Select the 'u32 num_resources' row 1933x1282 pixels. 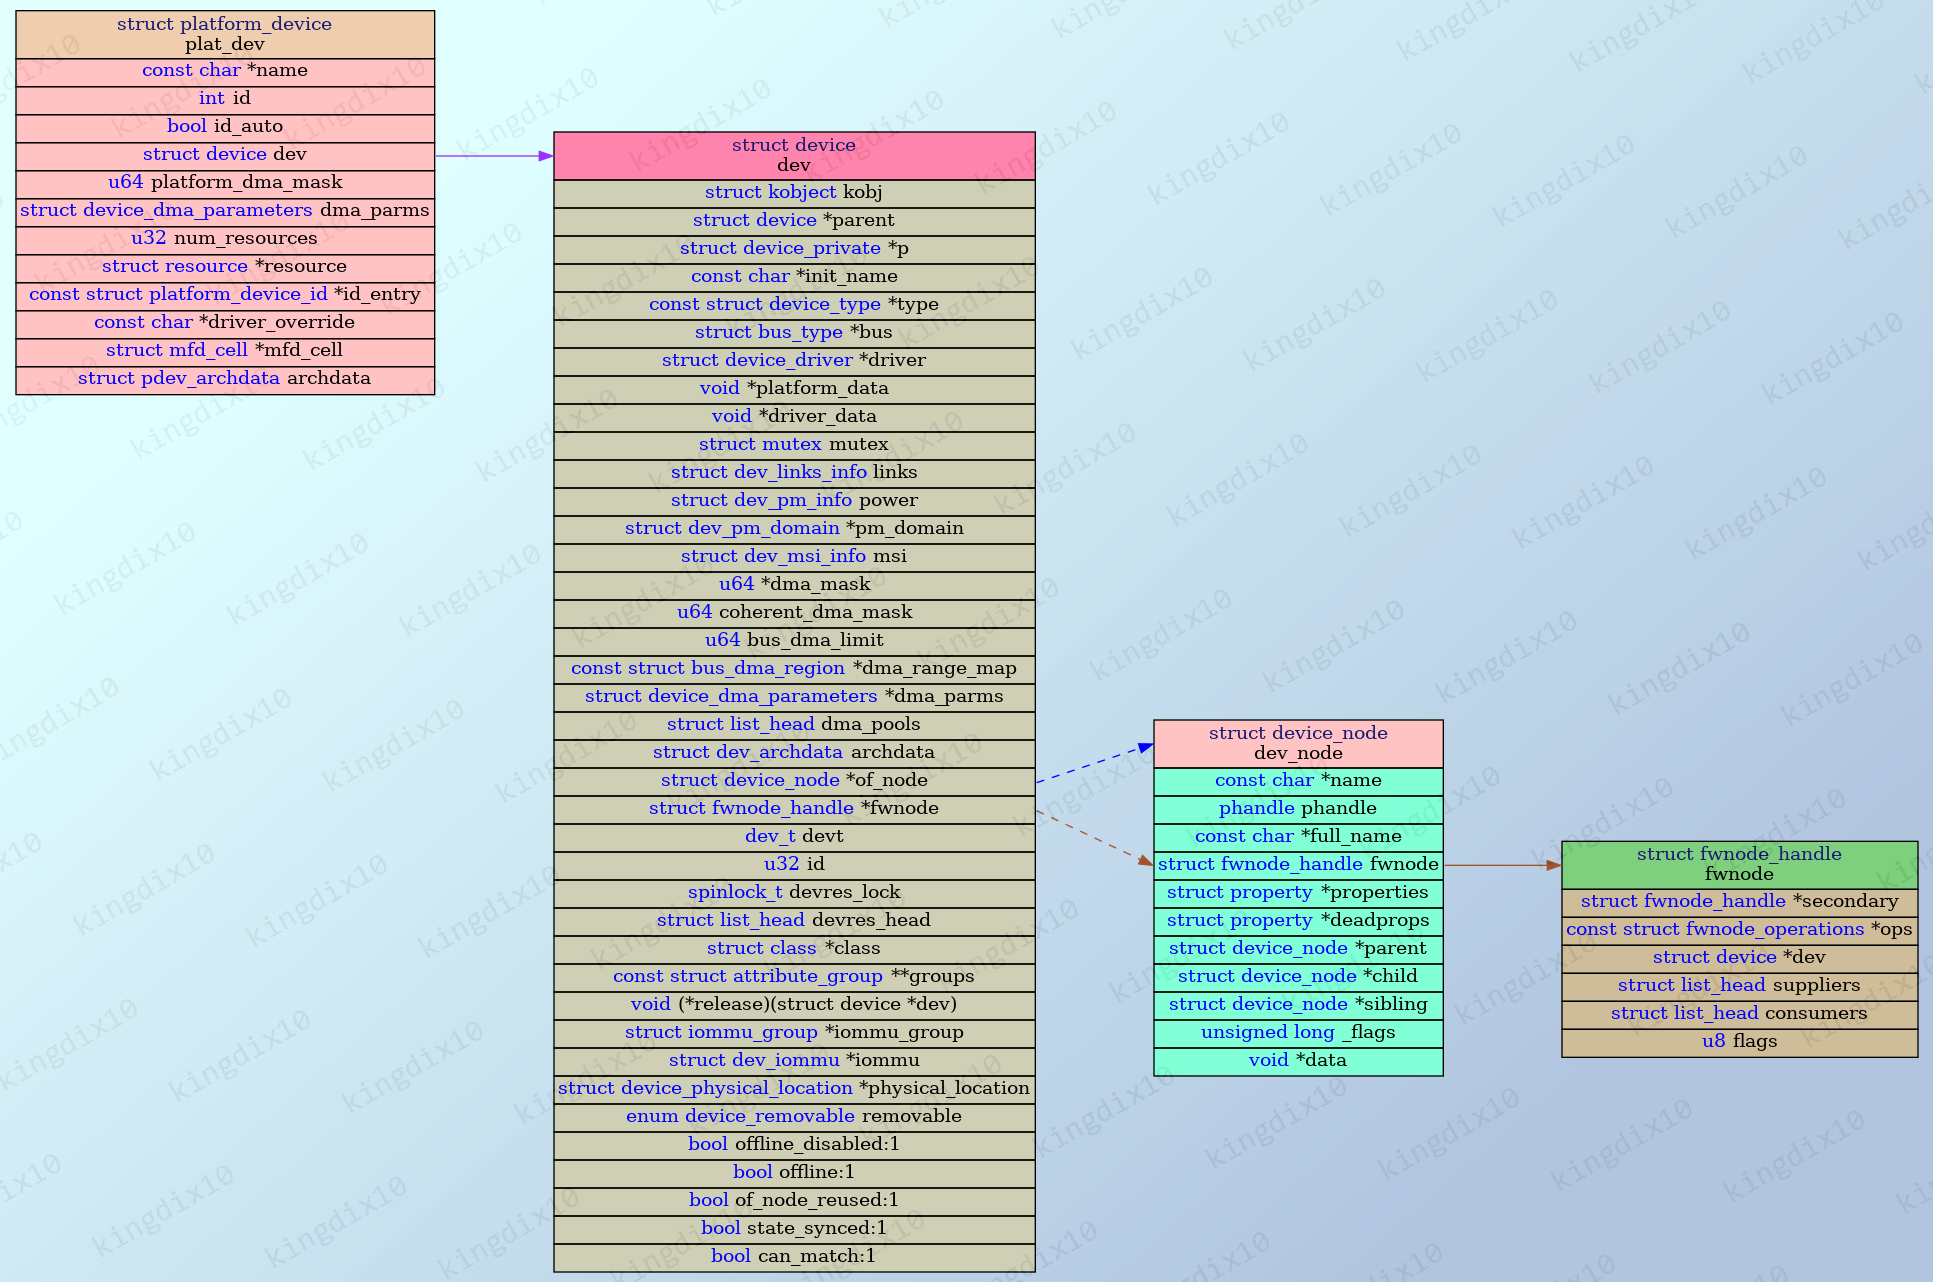coord(225,240)
